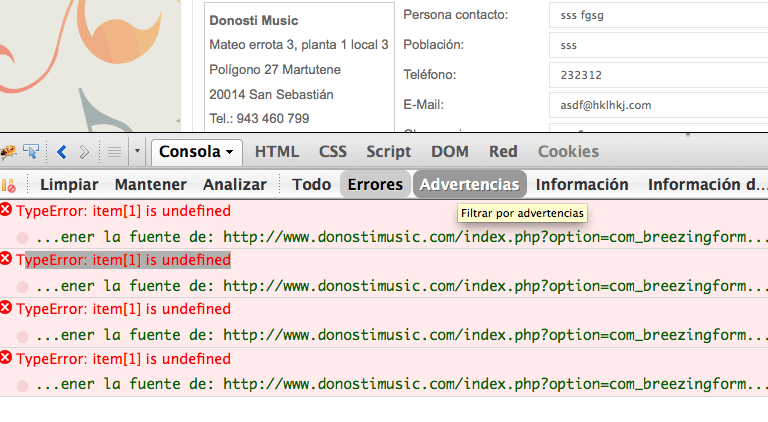The width and height of the screenshot is (768, 422).
Task: Open the small dropdown arrow beside command line icon
Action: [x=137, y=151]
